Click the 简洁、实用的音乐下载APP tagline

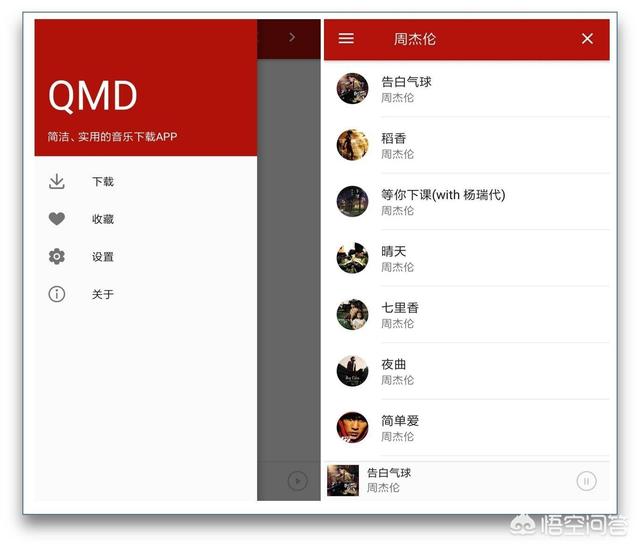click(x=112, y=136)
